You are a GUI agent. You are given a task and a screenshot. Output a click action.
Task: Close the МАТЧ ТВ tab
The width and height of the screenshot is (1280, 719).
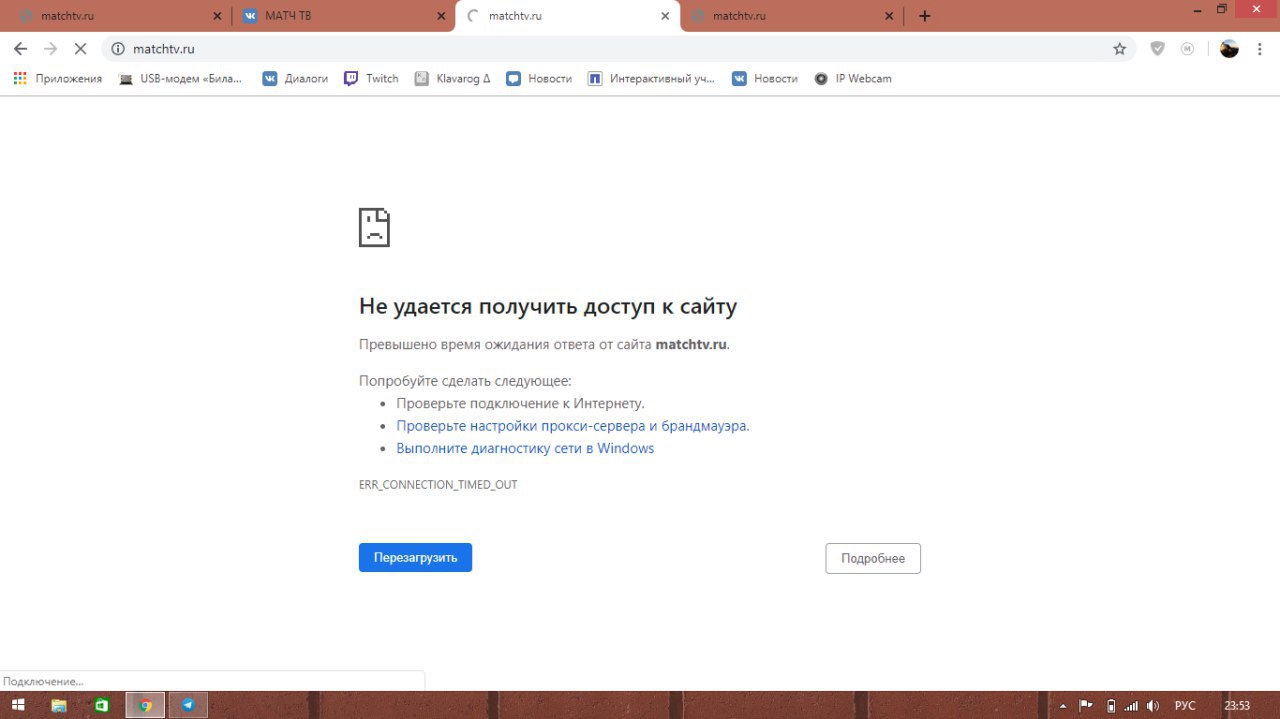(441, 16)
